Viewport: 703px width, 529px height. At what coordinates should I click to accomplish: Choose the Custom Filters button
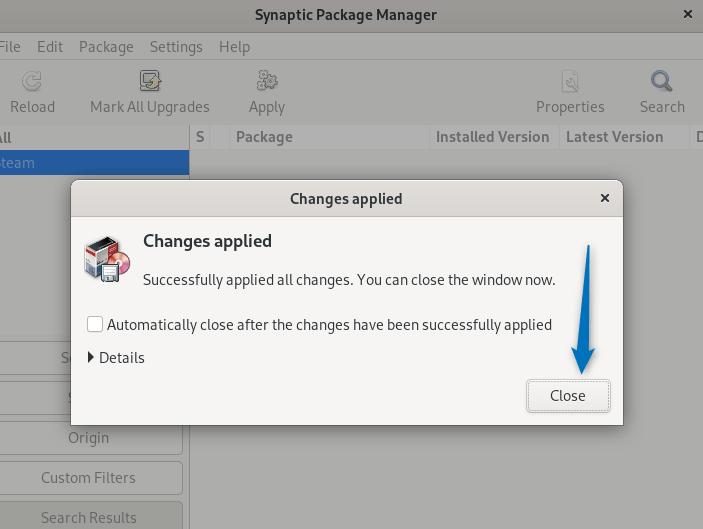(x=89, y=478)
